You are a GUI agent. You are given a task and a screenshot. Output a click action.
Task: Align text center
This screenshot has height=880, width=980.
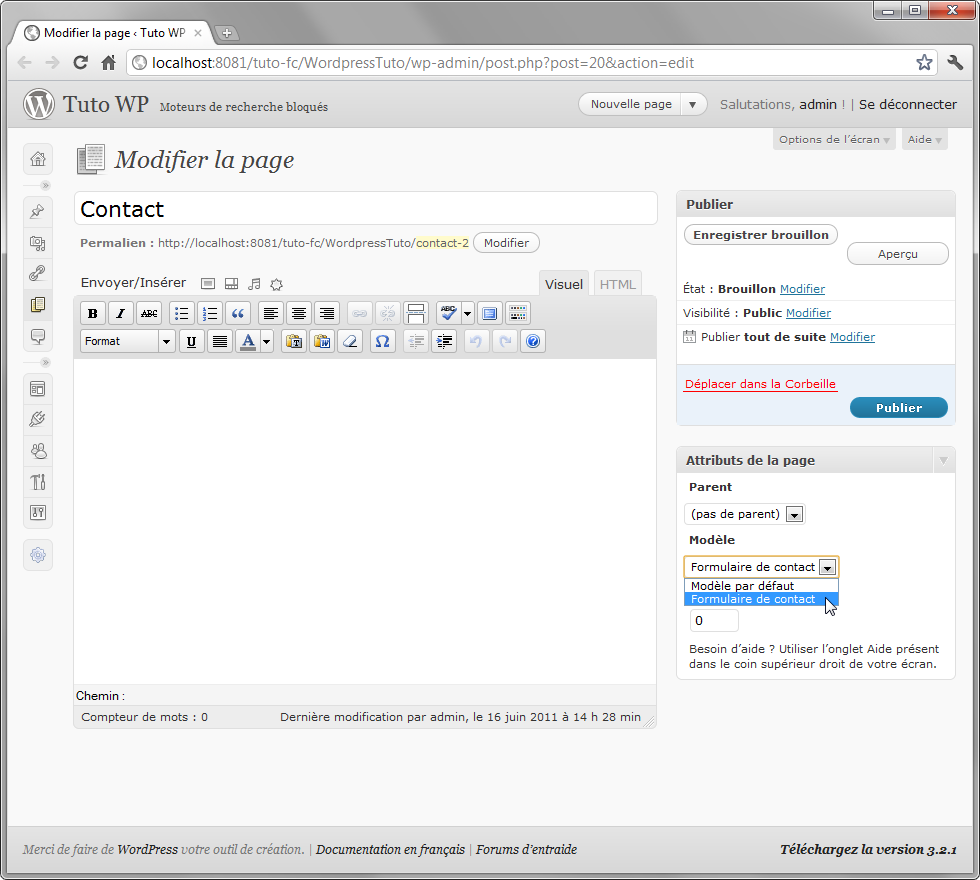[x=299, y=313]
